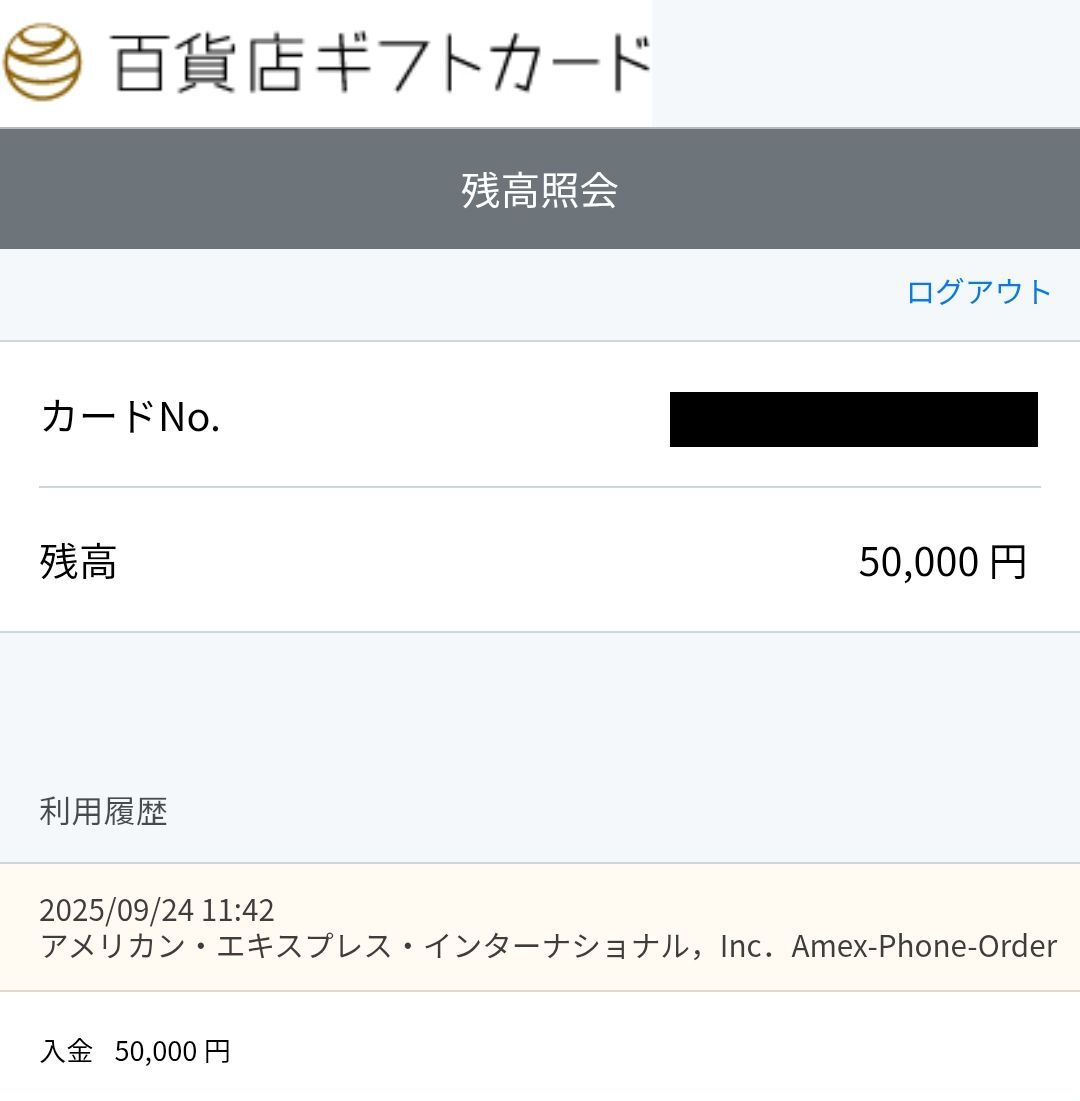Log out via the ログアウト link

click(978, 292)
